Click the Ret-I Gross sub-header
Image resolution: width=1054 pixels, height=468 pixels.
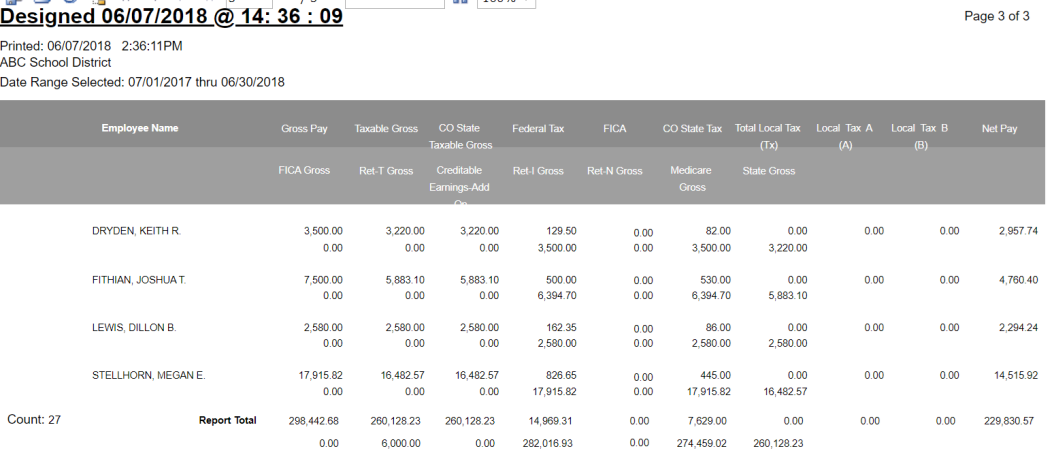538,171
